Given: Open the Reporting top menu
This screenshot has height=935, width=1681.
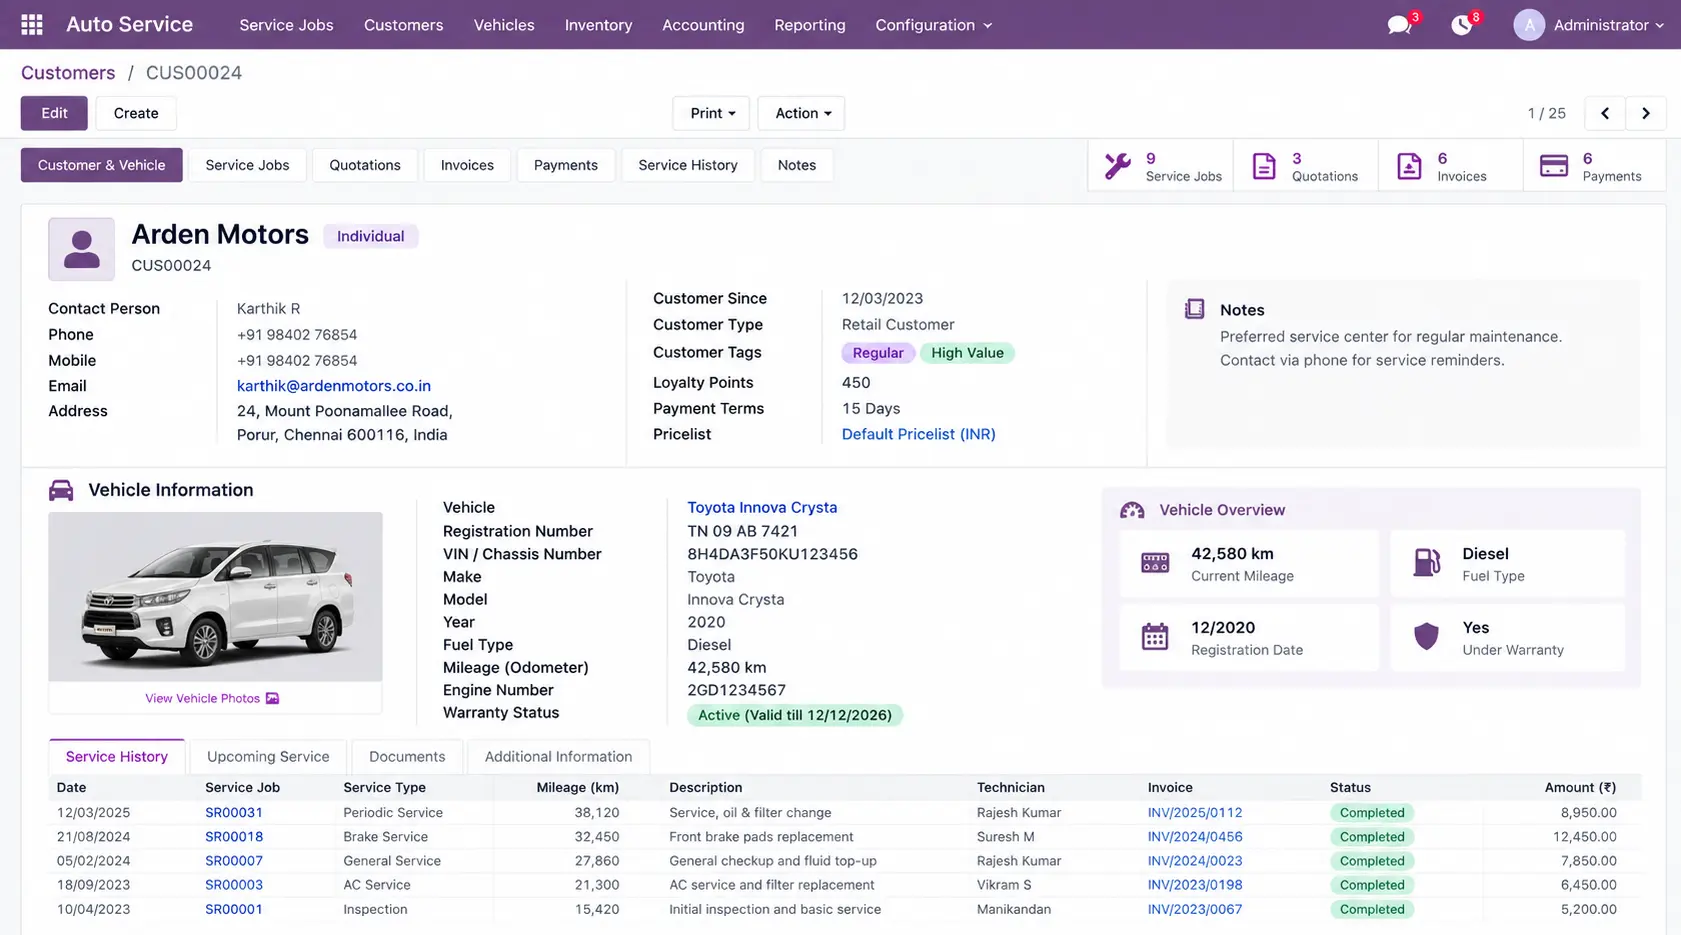Looking at the screenshot, I should point(810,25).
